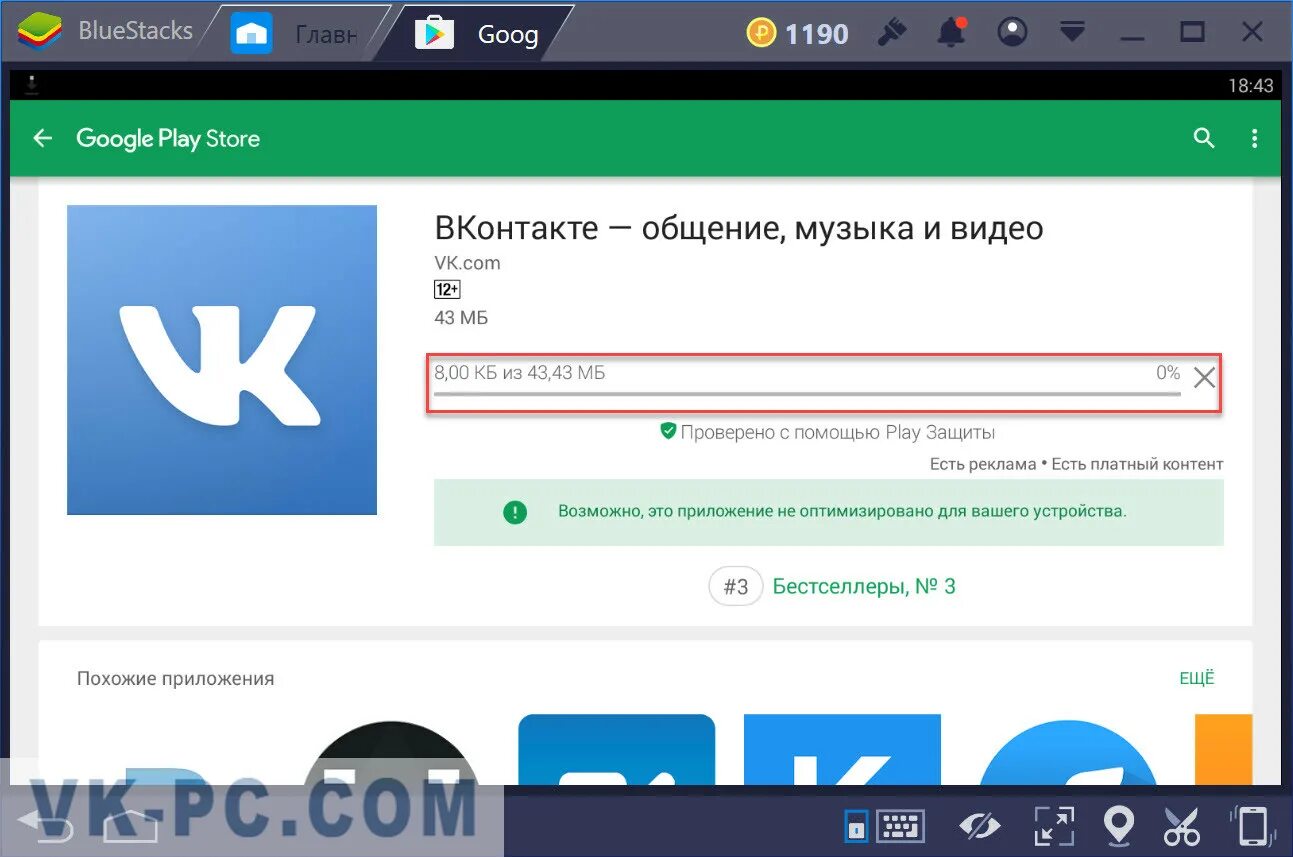Click the download progress bar
The width and height of the screenshot is (1293, 857).
pos(807,394)
